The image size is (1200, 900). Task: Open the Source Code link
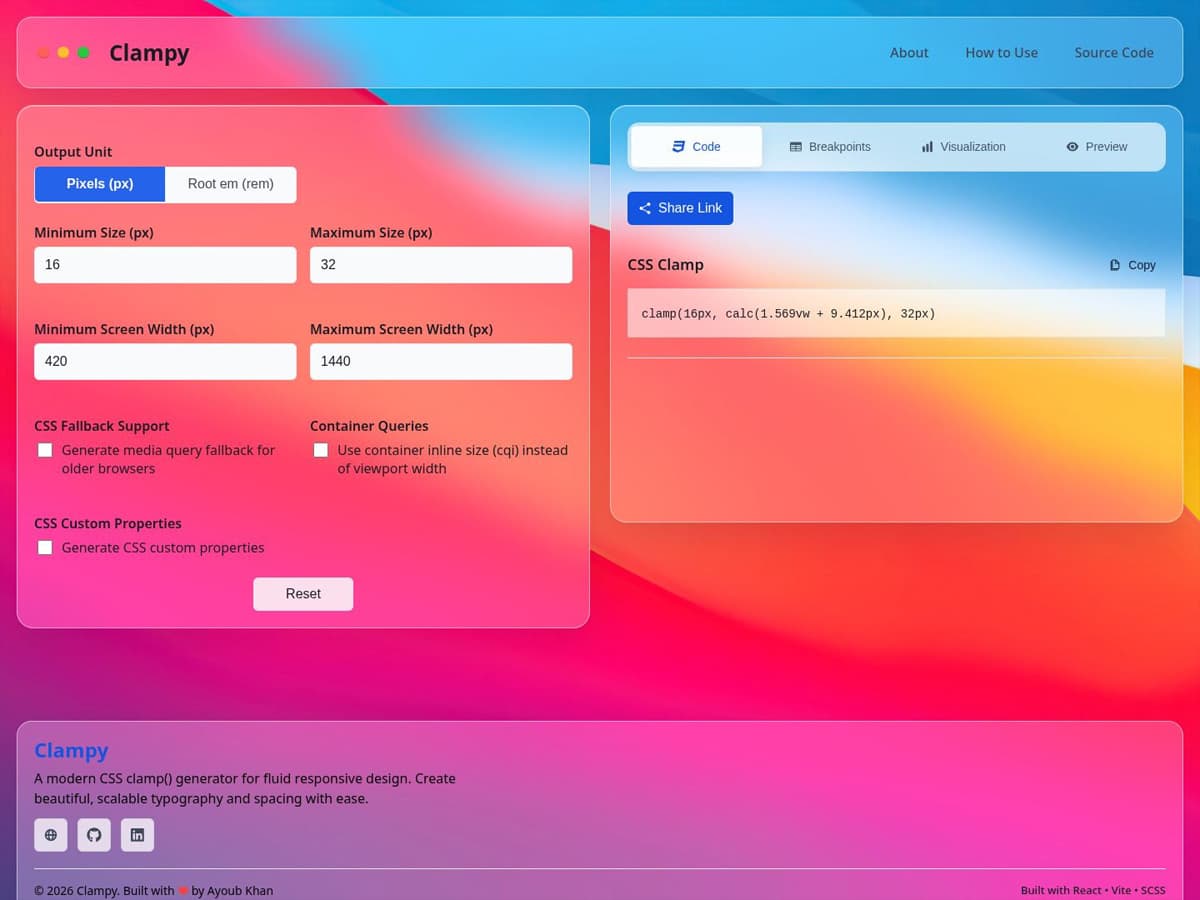pos(1114,53)
